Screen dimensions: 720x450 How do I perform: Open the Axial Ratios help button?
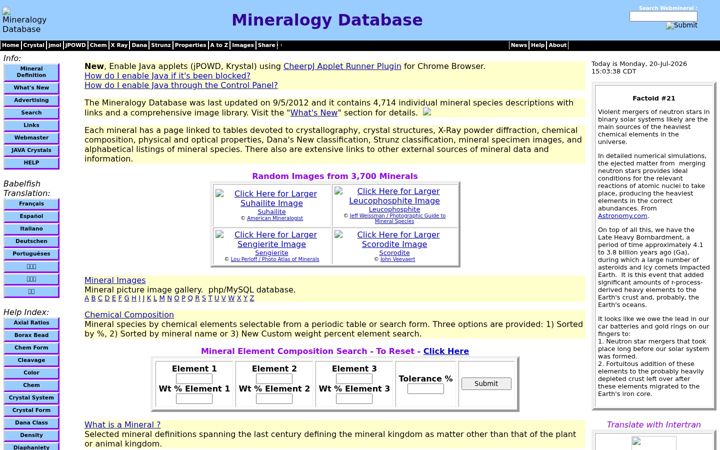(x=31, y=323)
